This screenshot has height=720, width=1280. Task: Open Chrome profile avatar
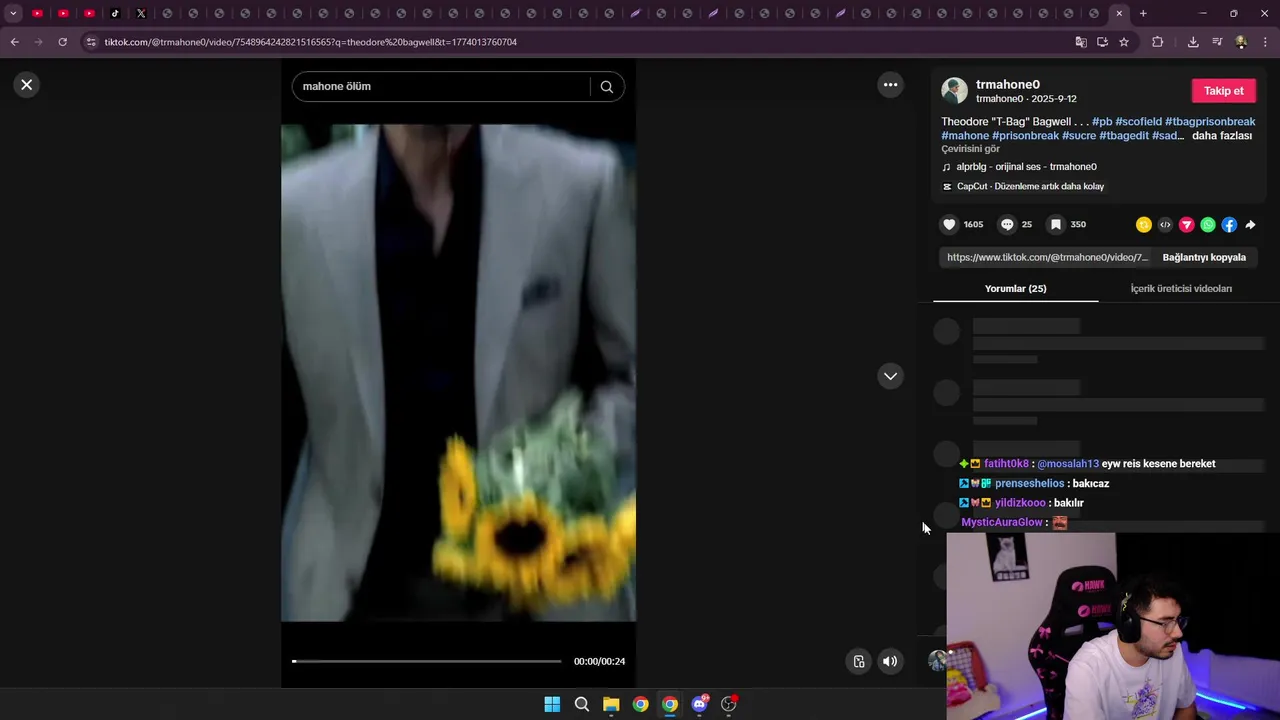click(x=1241, y=42)
